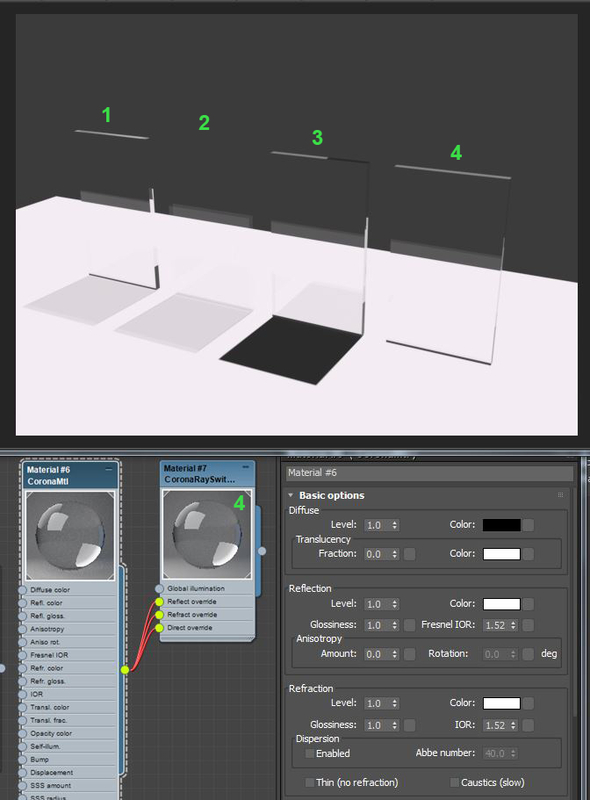
Task: Open the black Diffuse color swatch
Action: pos(502,525)
